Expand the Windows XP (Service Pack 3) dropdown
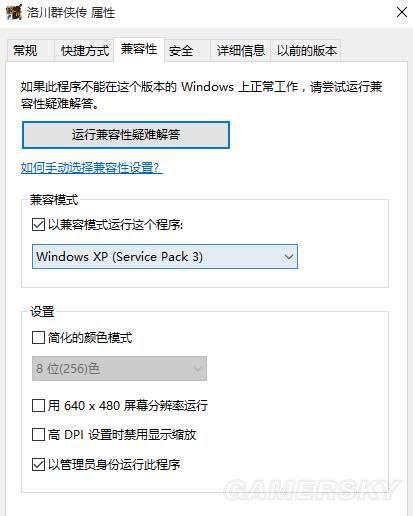413x516 pixels. (x=165, y=256)
